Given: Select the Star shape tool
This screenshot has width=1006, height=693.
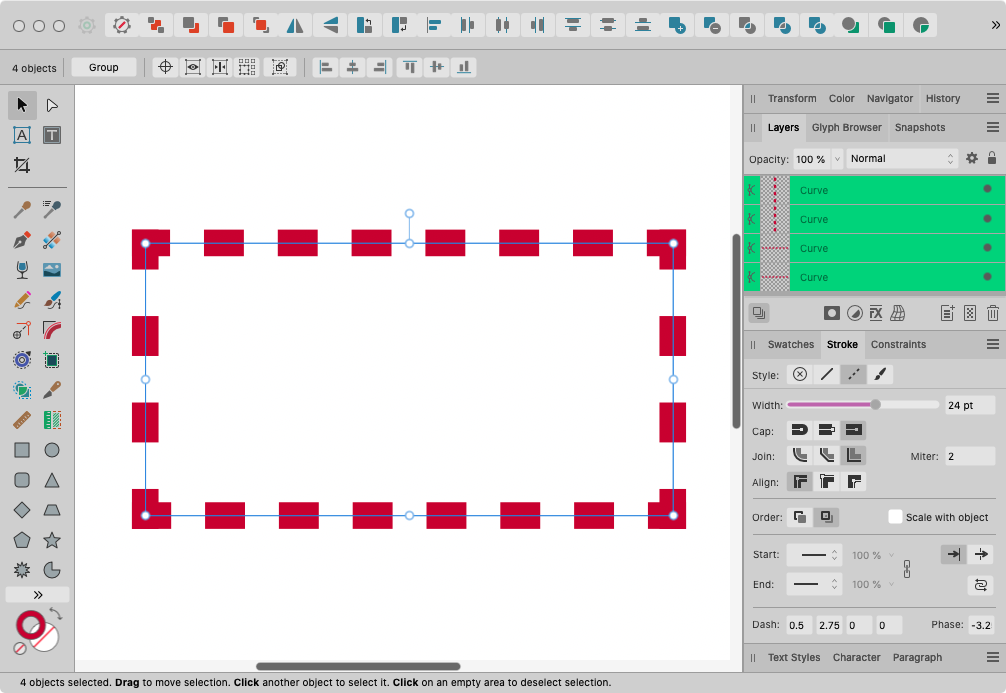Looking at the screenshot, I should coord(52,540).
